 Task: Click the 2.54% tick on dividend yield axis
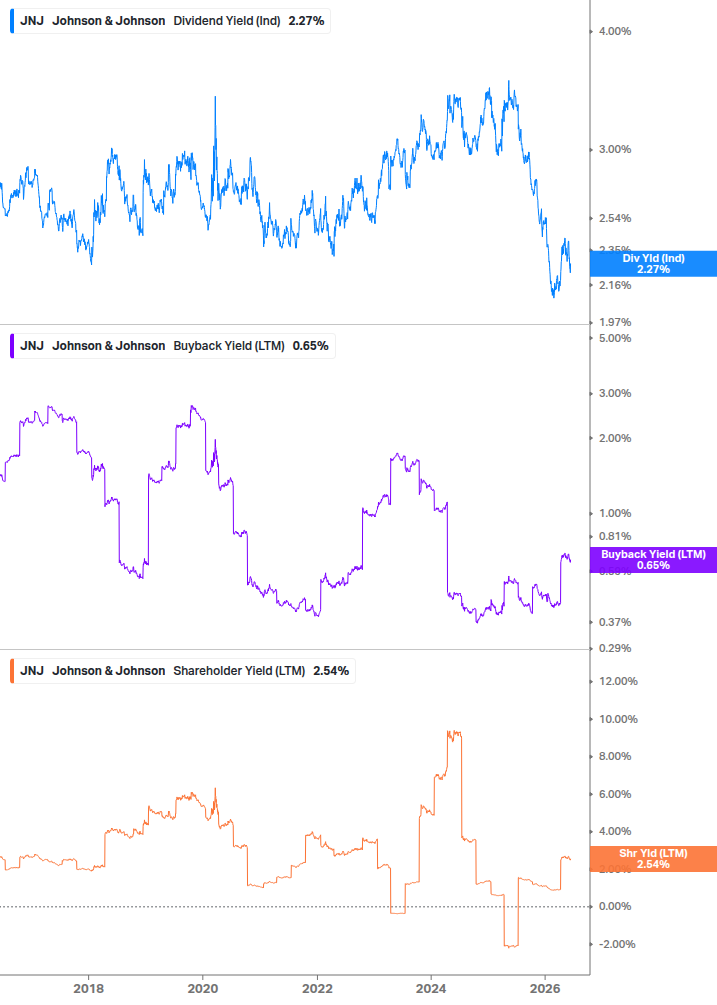pyautogui.click(x=615, y=219)
